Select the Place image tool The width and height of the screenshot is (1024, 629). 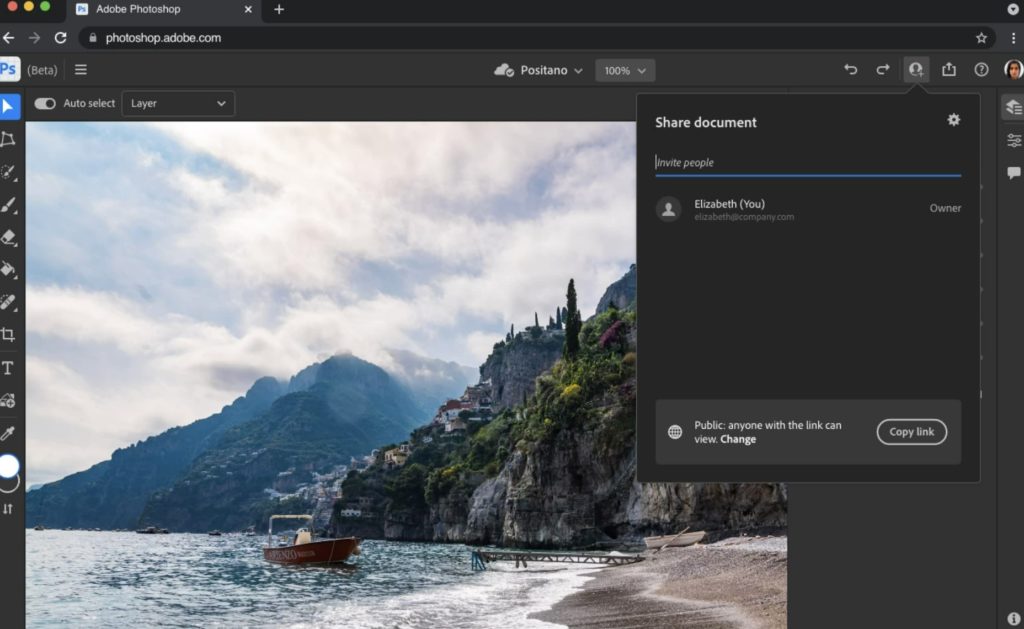click(x=8, y=400)
